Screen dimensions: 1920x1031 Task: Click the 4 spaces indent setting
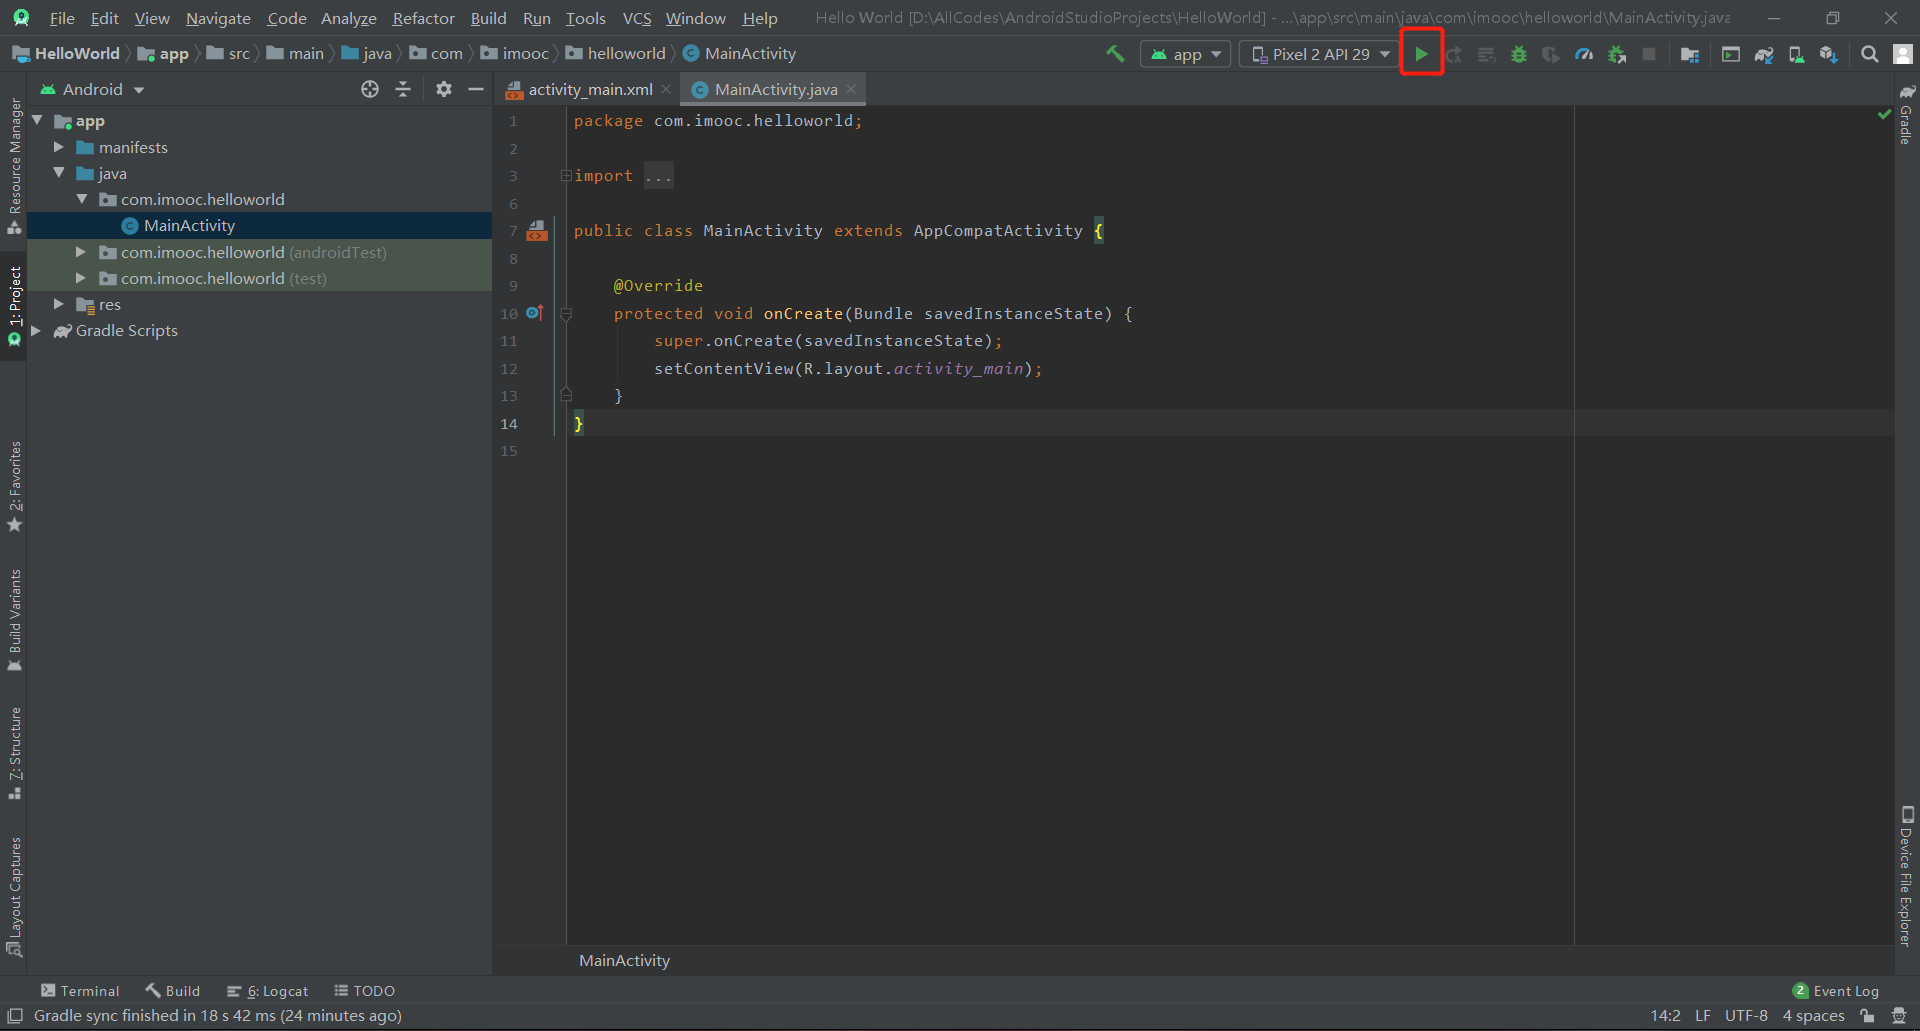[x=1813, y=1015]
